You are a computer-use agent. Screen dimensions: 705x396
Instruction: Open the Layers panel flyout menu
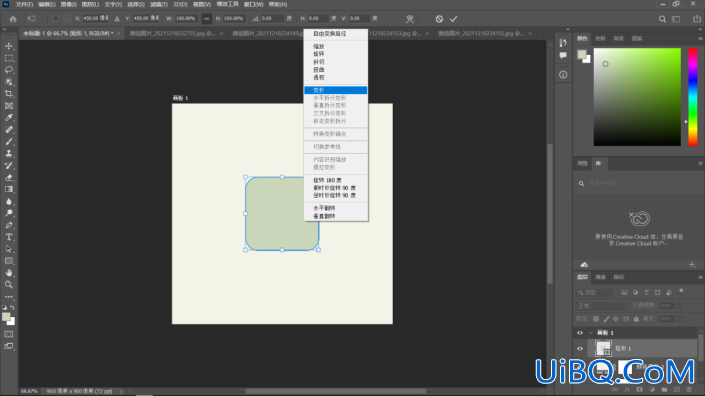click(700, 277)
